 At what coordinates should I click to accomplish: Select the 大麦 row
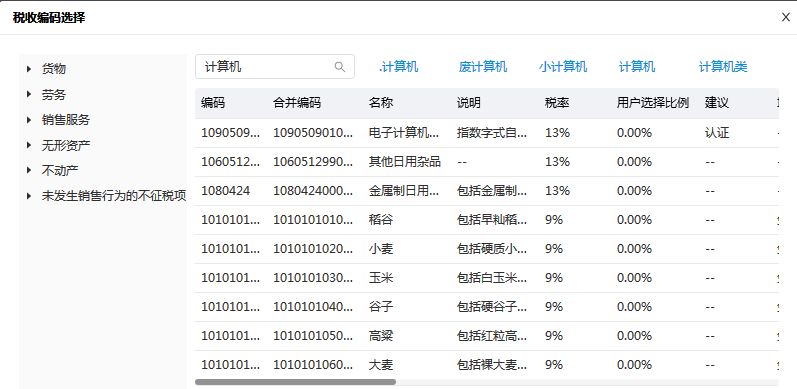point(486,365)
